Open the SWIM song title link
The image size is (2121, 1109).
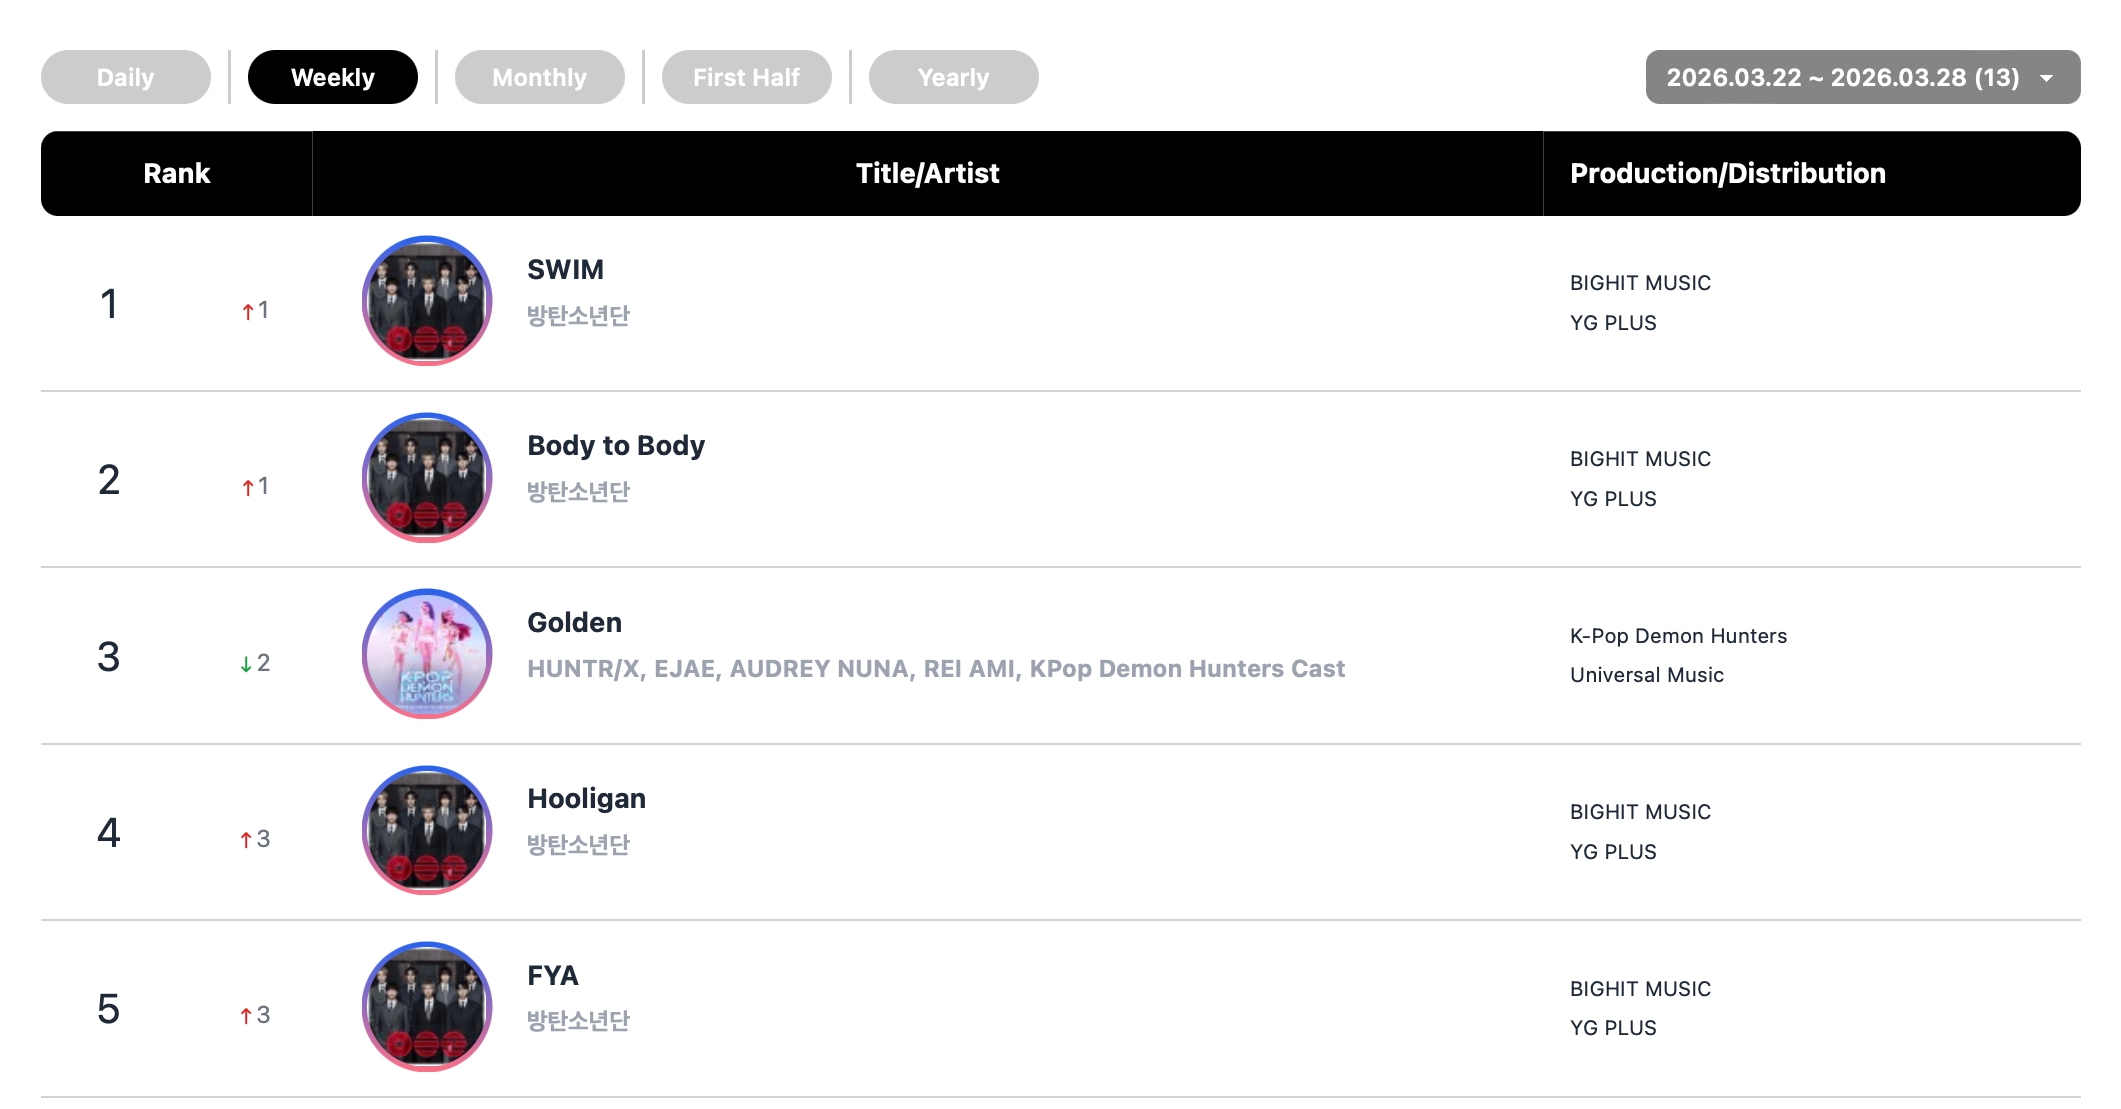click(566, 270)
